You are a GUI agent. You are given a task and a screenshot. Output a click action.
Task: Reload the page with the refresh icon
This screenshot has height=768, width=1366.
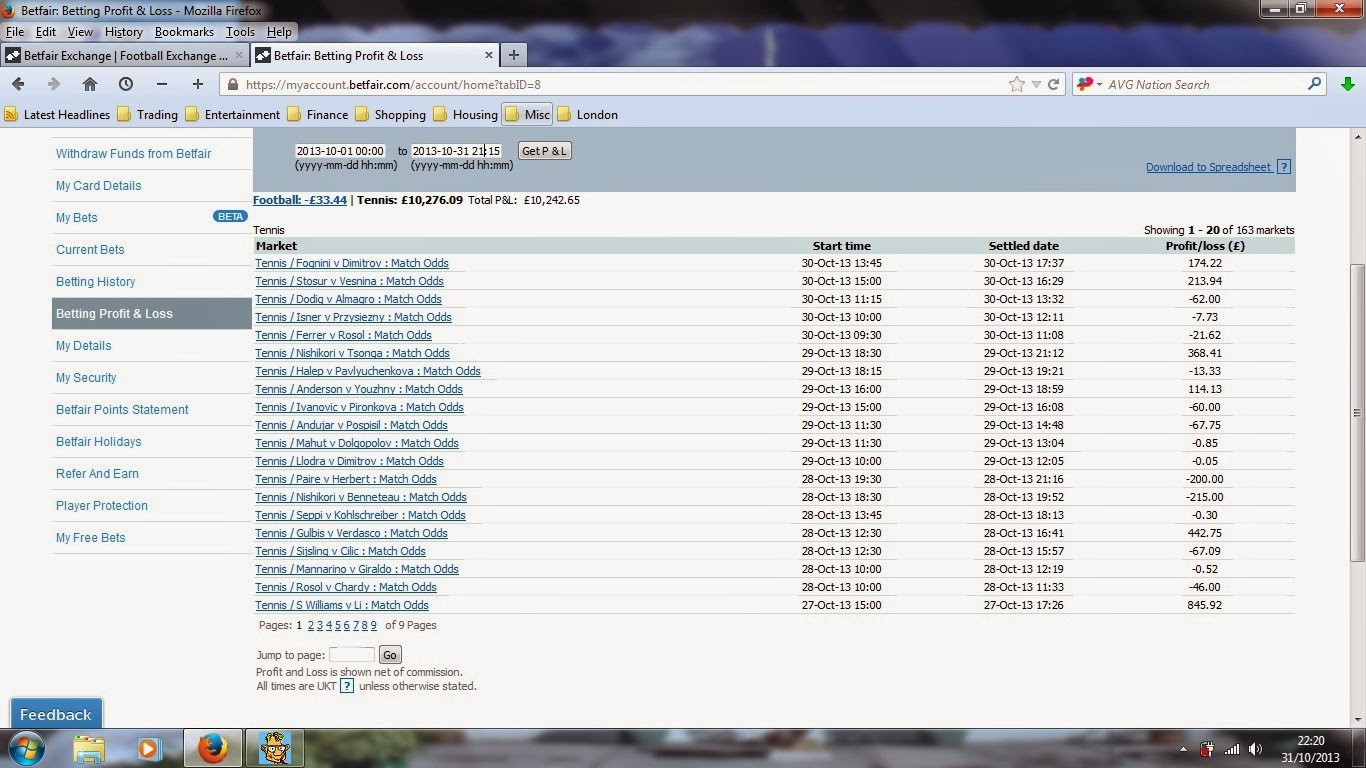pos(1053,84)
